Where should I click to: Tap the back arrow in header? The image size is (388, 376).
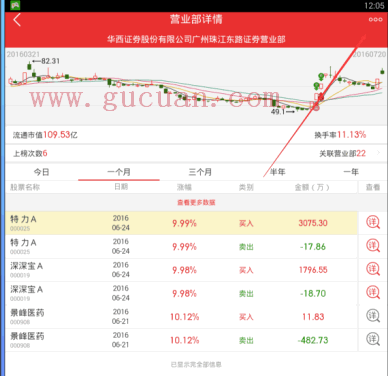(17, 20)
